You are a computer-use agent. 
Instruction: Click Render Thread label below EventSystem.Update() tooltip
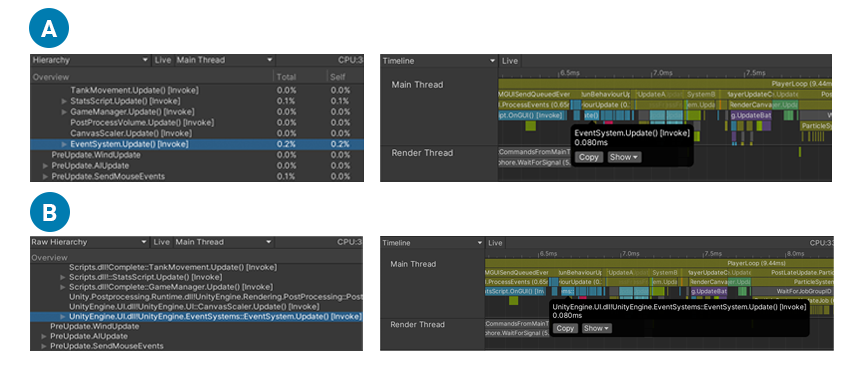[422, 153]
